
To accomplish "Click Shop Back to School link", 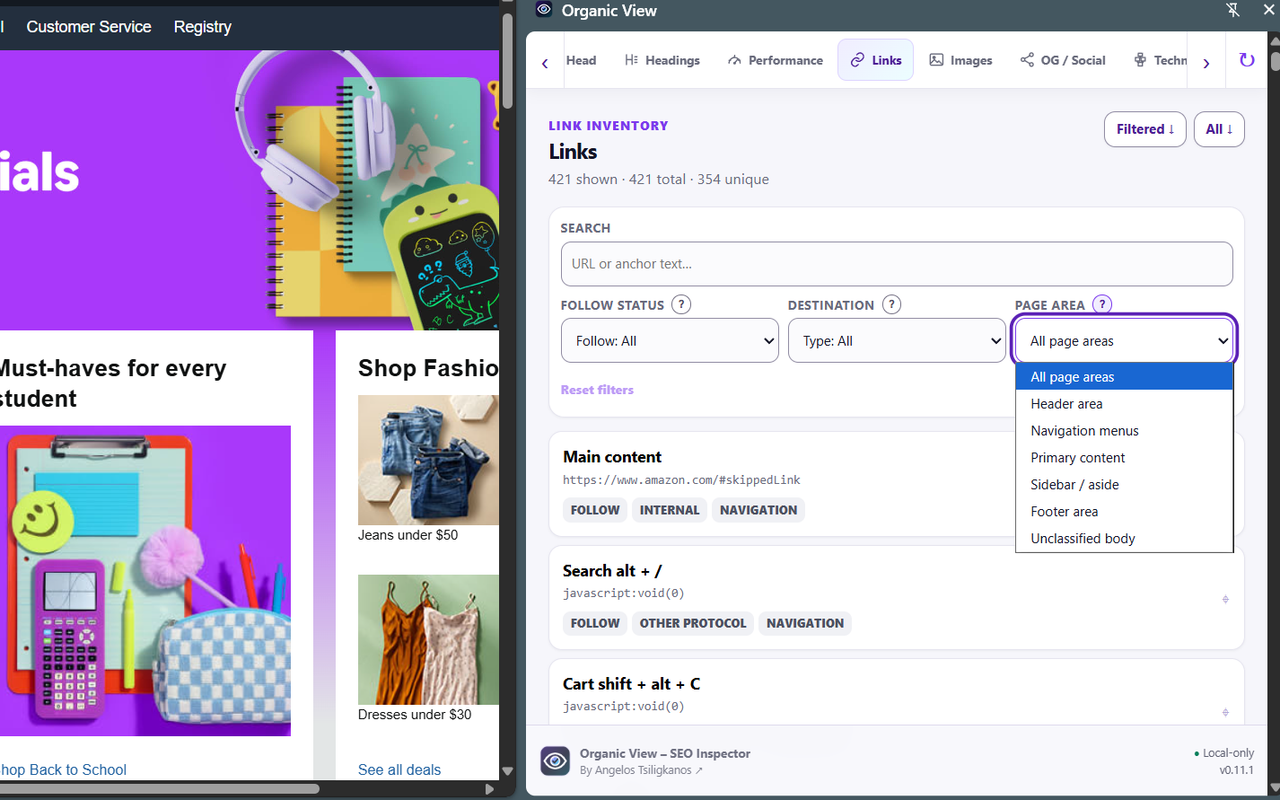I will [63, 770].
